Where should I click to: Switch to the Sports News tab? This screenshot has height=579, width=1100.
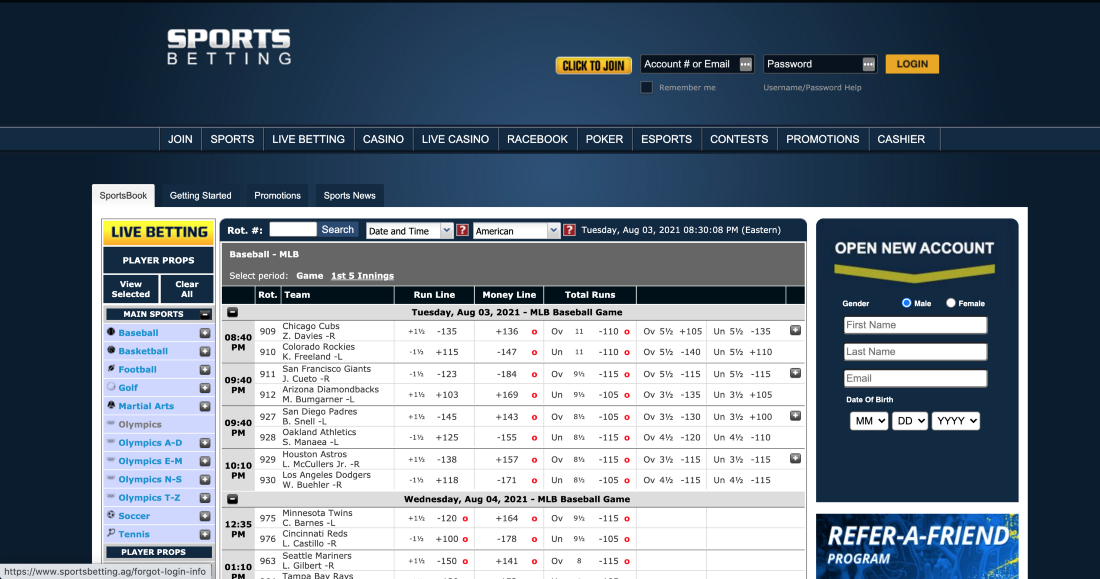pos(349,196)
